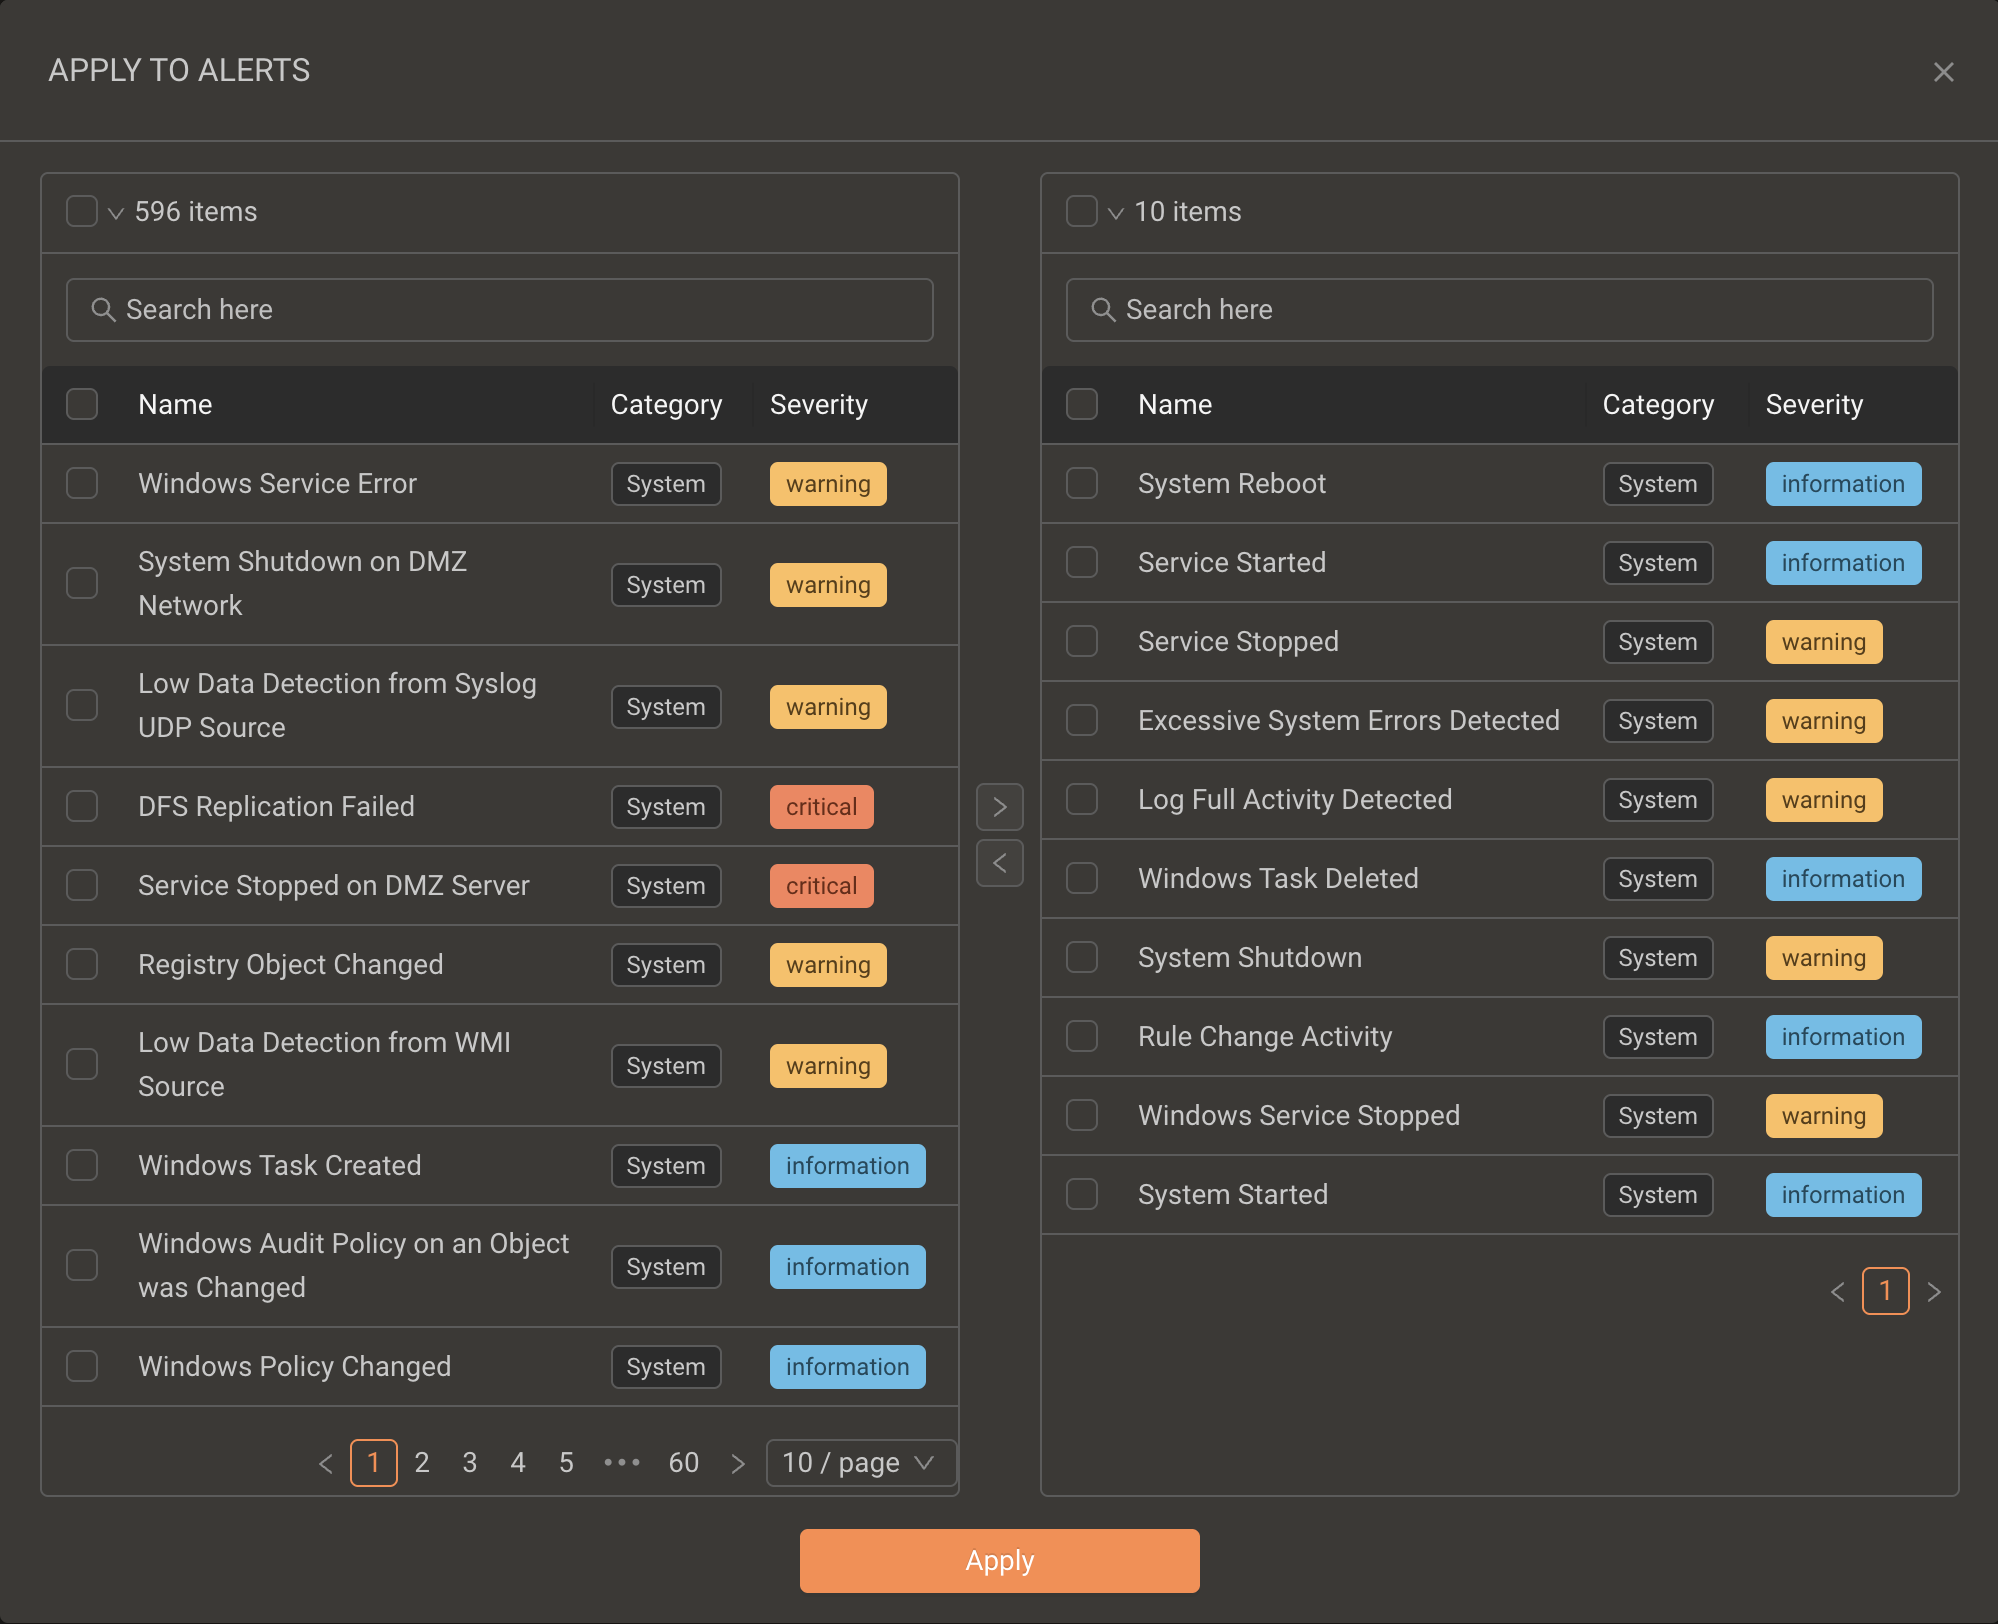
Task: Tick Log Full Activity Detected checkbox
Action: (x=1082, y=799)
